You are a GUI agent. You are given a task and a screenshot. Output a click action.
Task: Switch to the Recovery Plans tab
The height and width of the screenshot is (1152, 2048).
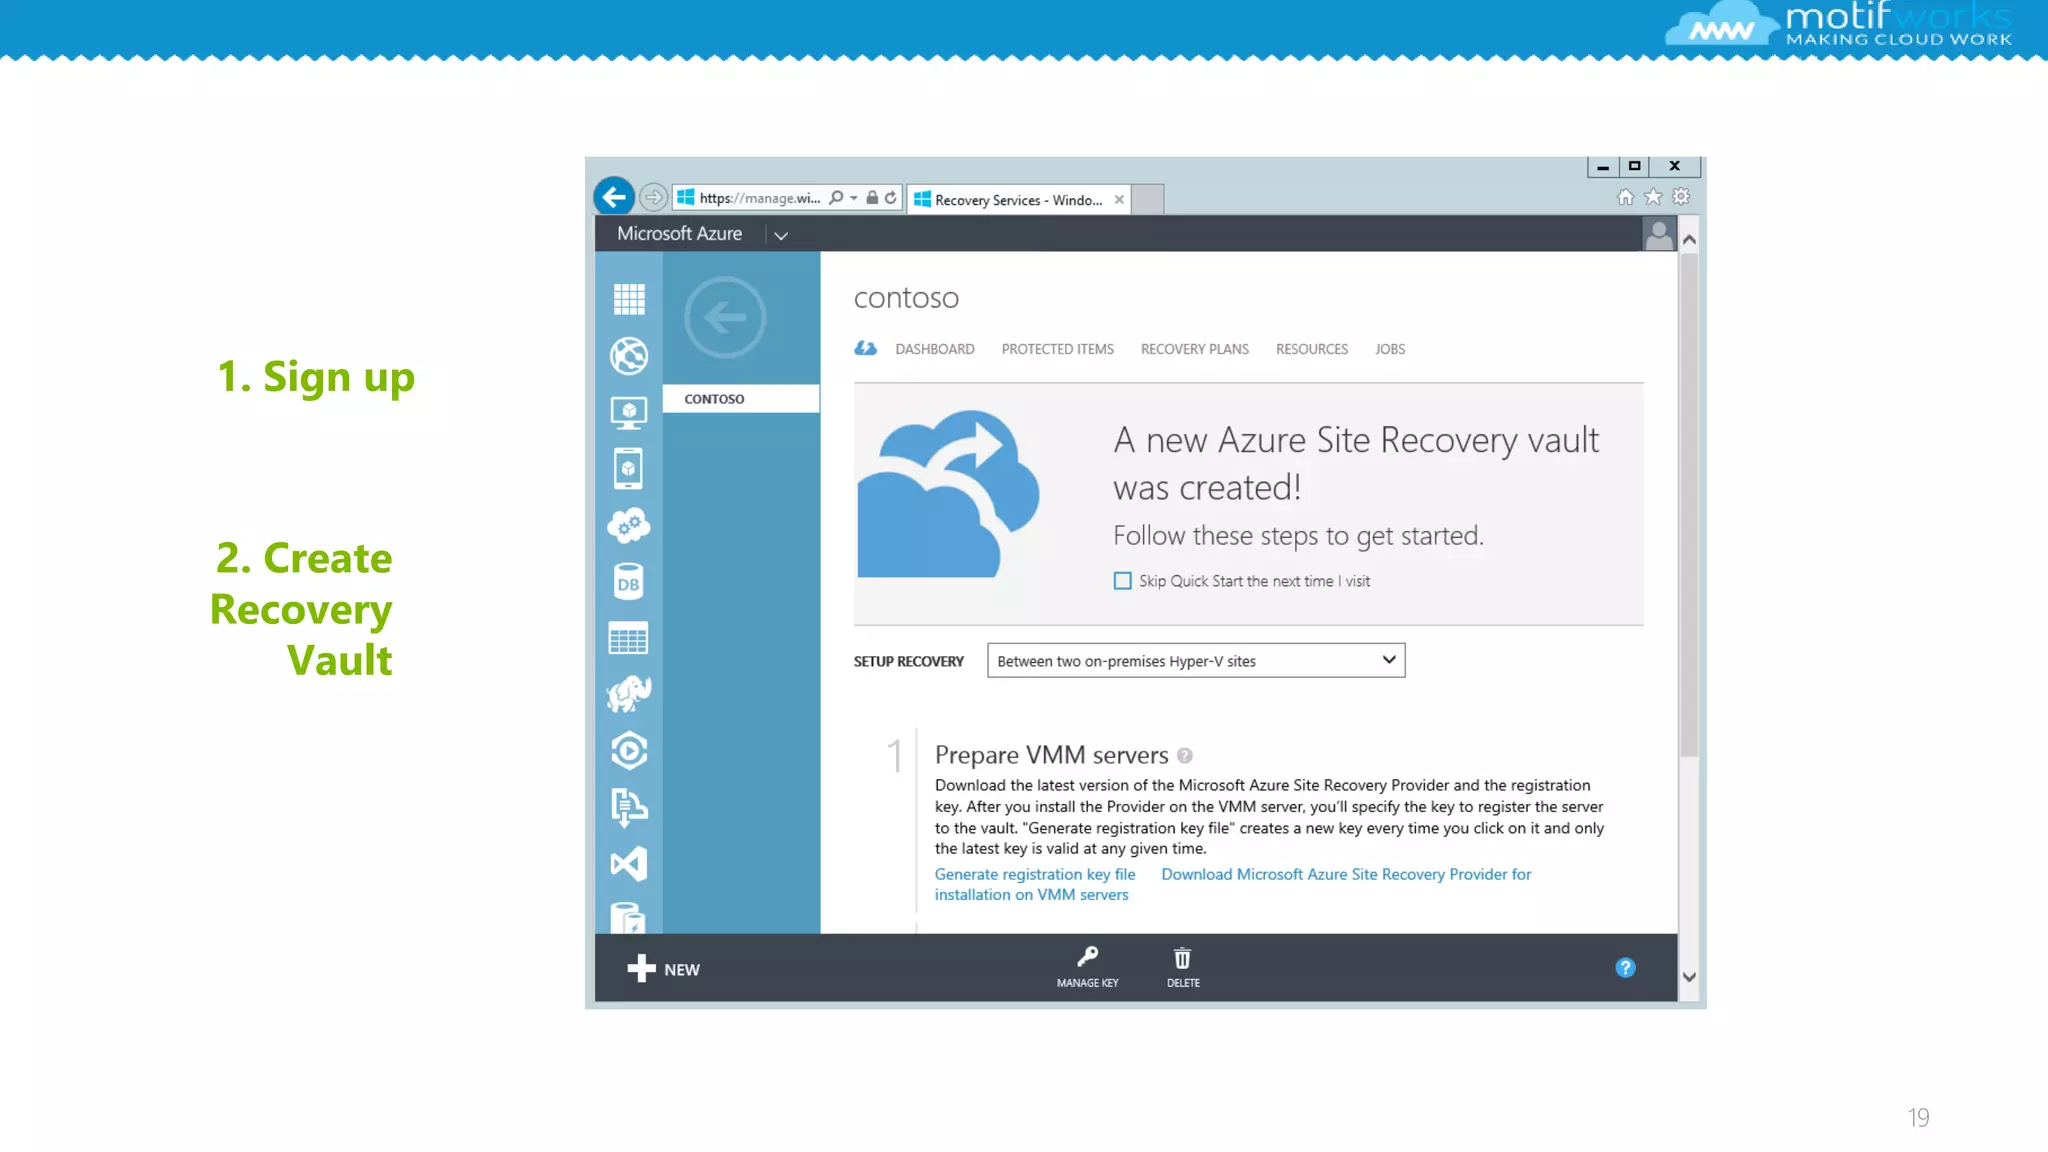1194,349
